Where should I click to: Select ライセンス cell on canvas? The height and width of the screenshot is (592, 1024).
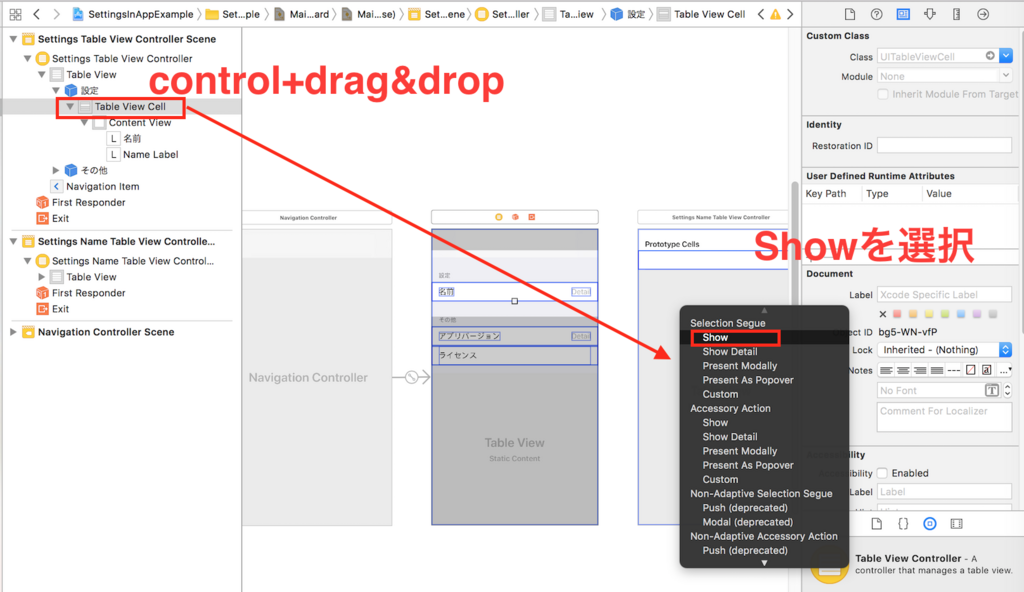click(x=515, y=355)
